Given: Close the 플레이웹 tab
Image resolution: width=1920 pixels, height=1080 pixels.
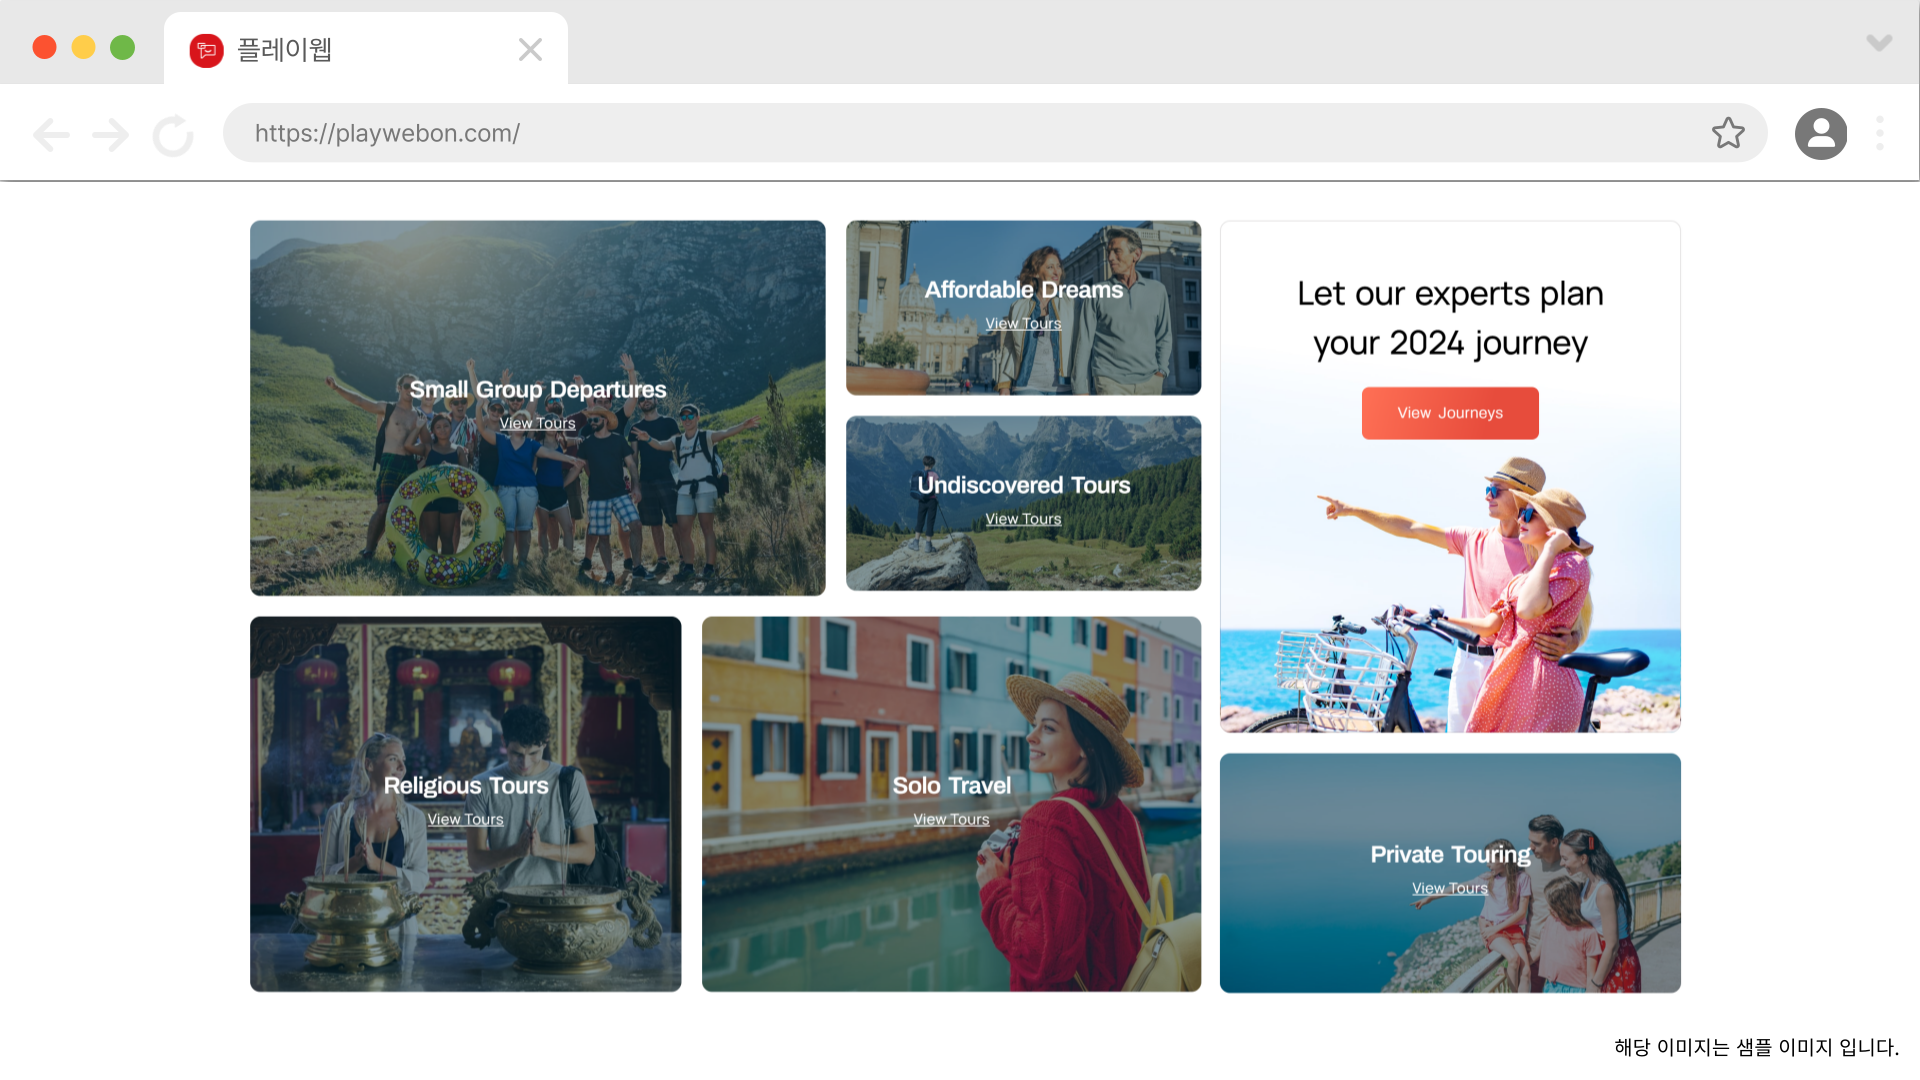Looking at the screenshot, I should click(x=530, y=50).
